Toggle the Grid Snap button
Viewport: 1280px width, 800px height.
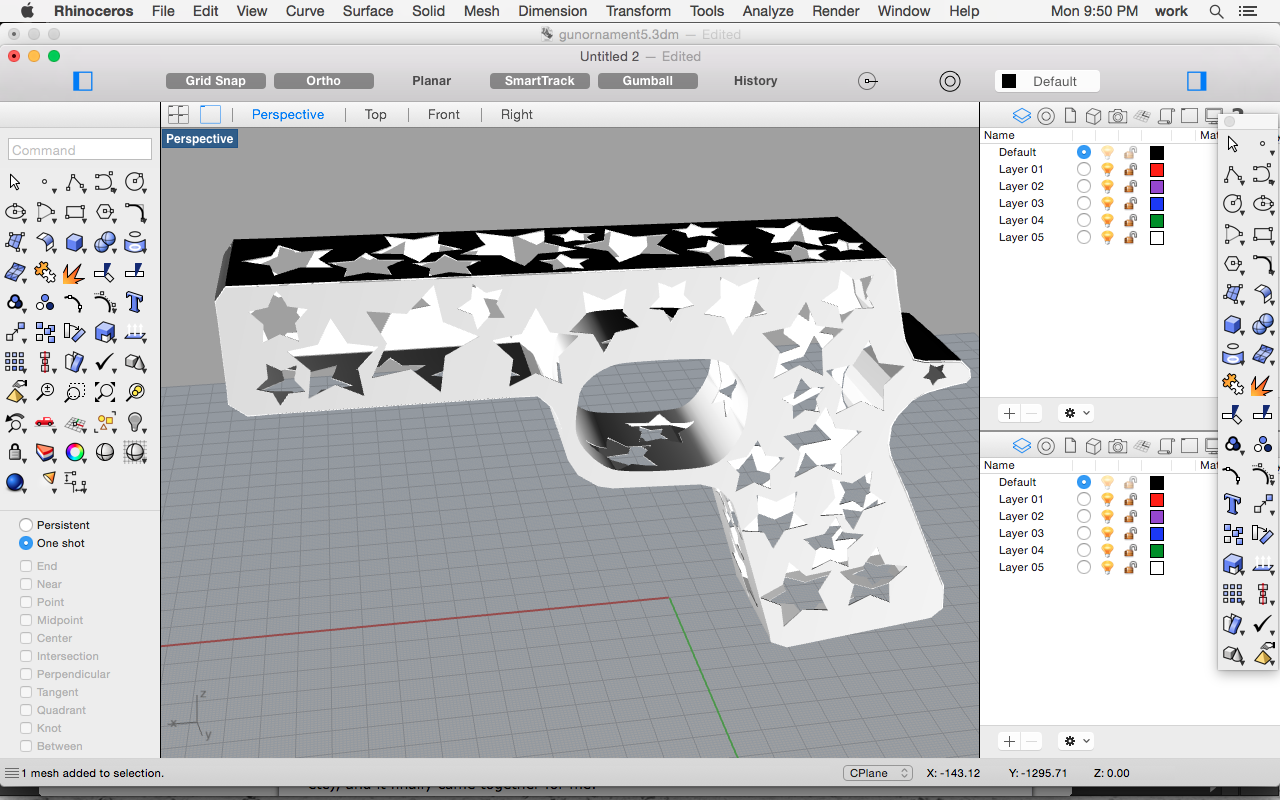click(216, 81)
